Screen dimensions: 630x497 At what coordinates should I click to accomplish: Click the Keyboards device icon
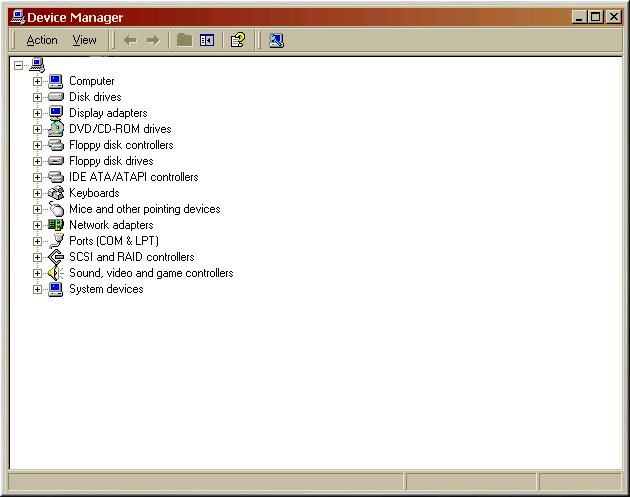coord(56,193)
